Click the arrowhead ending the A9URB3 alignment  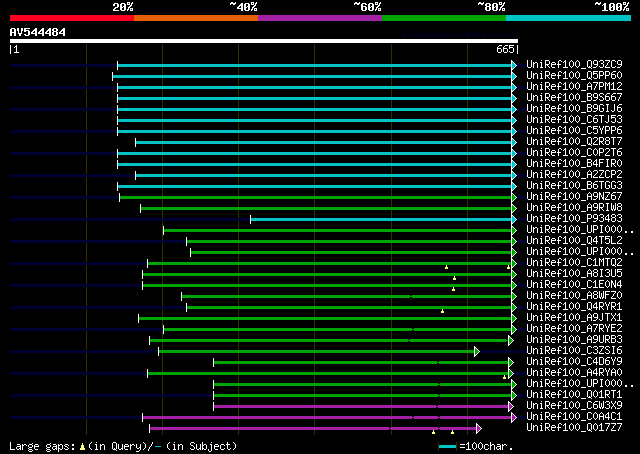pos(511,340)
